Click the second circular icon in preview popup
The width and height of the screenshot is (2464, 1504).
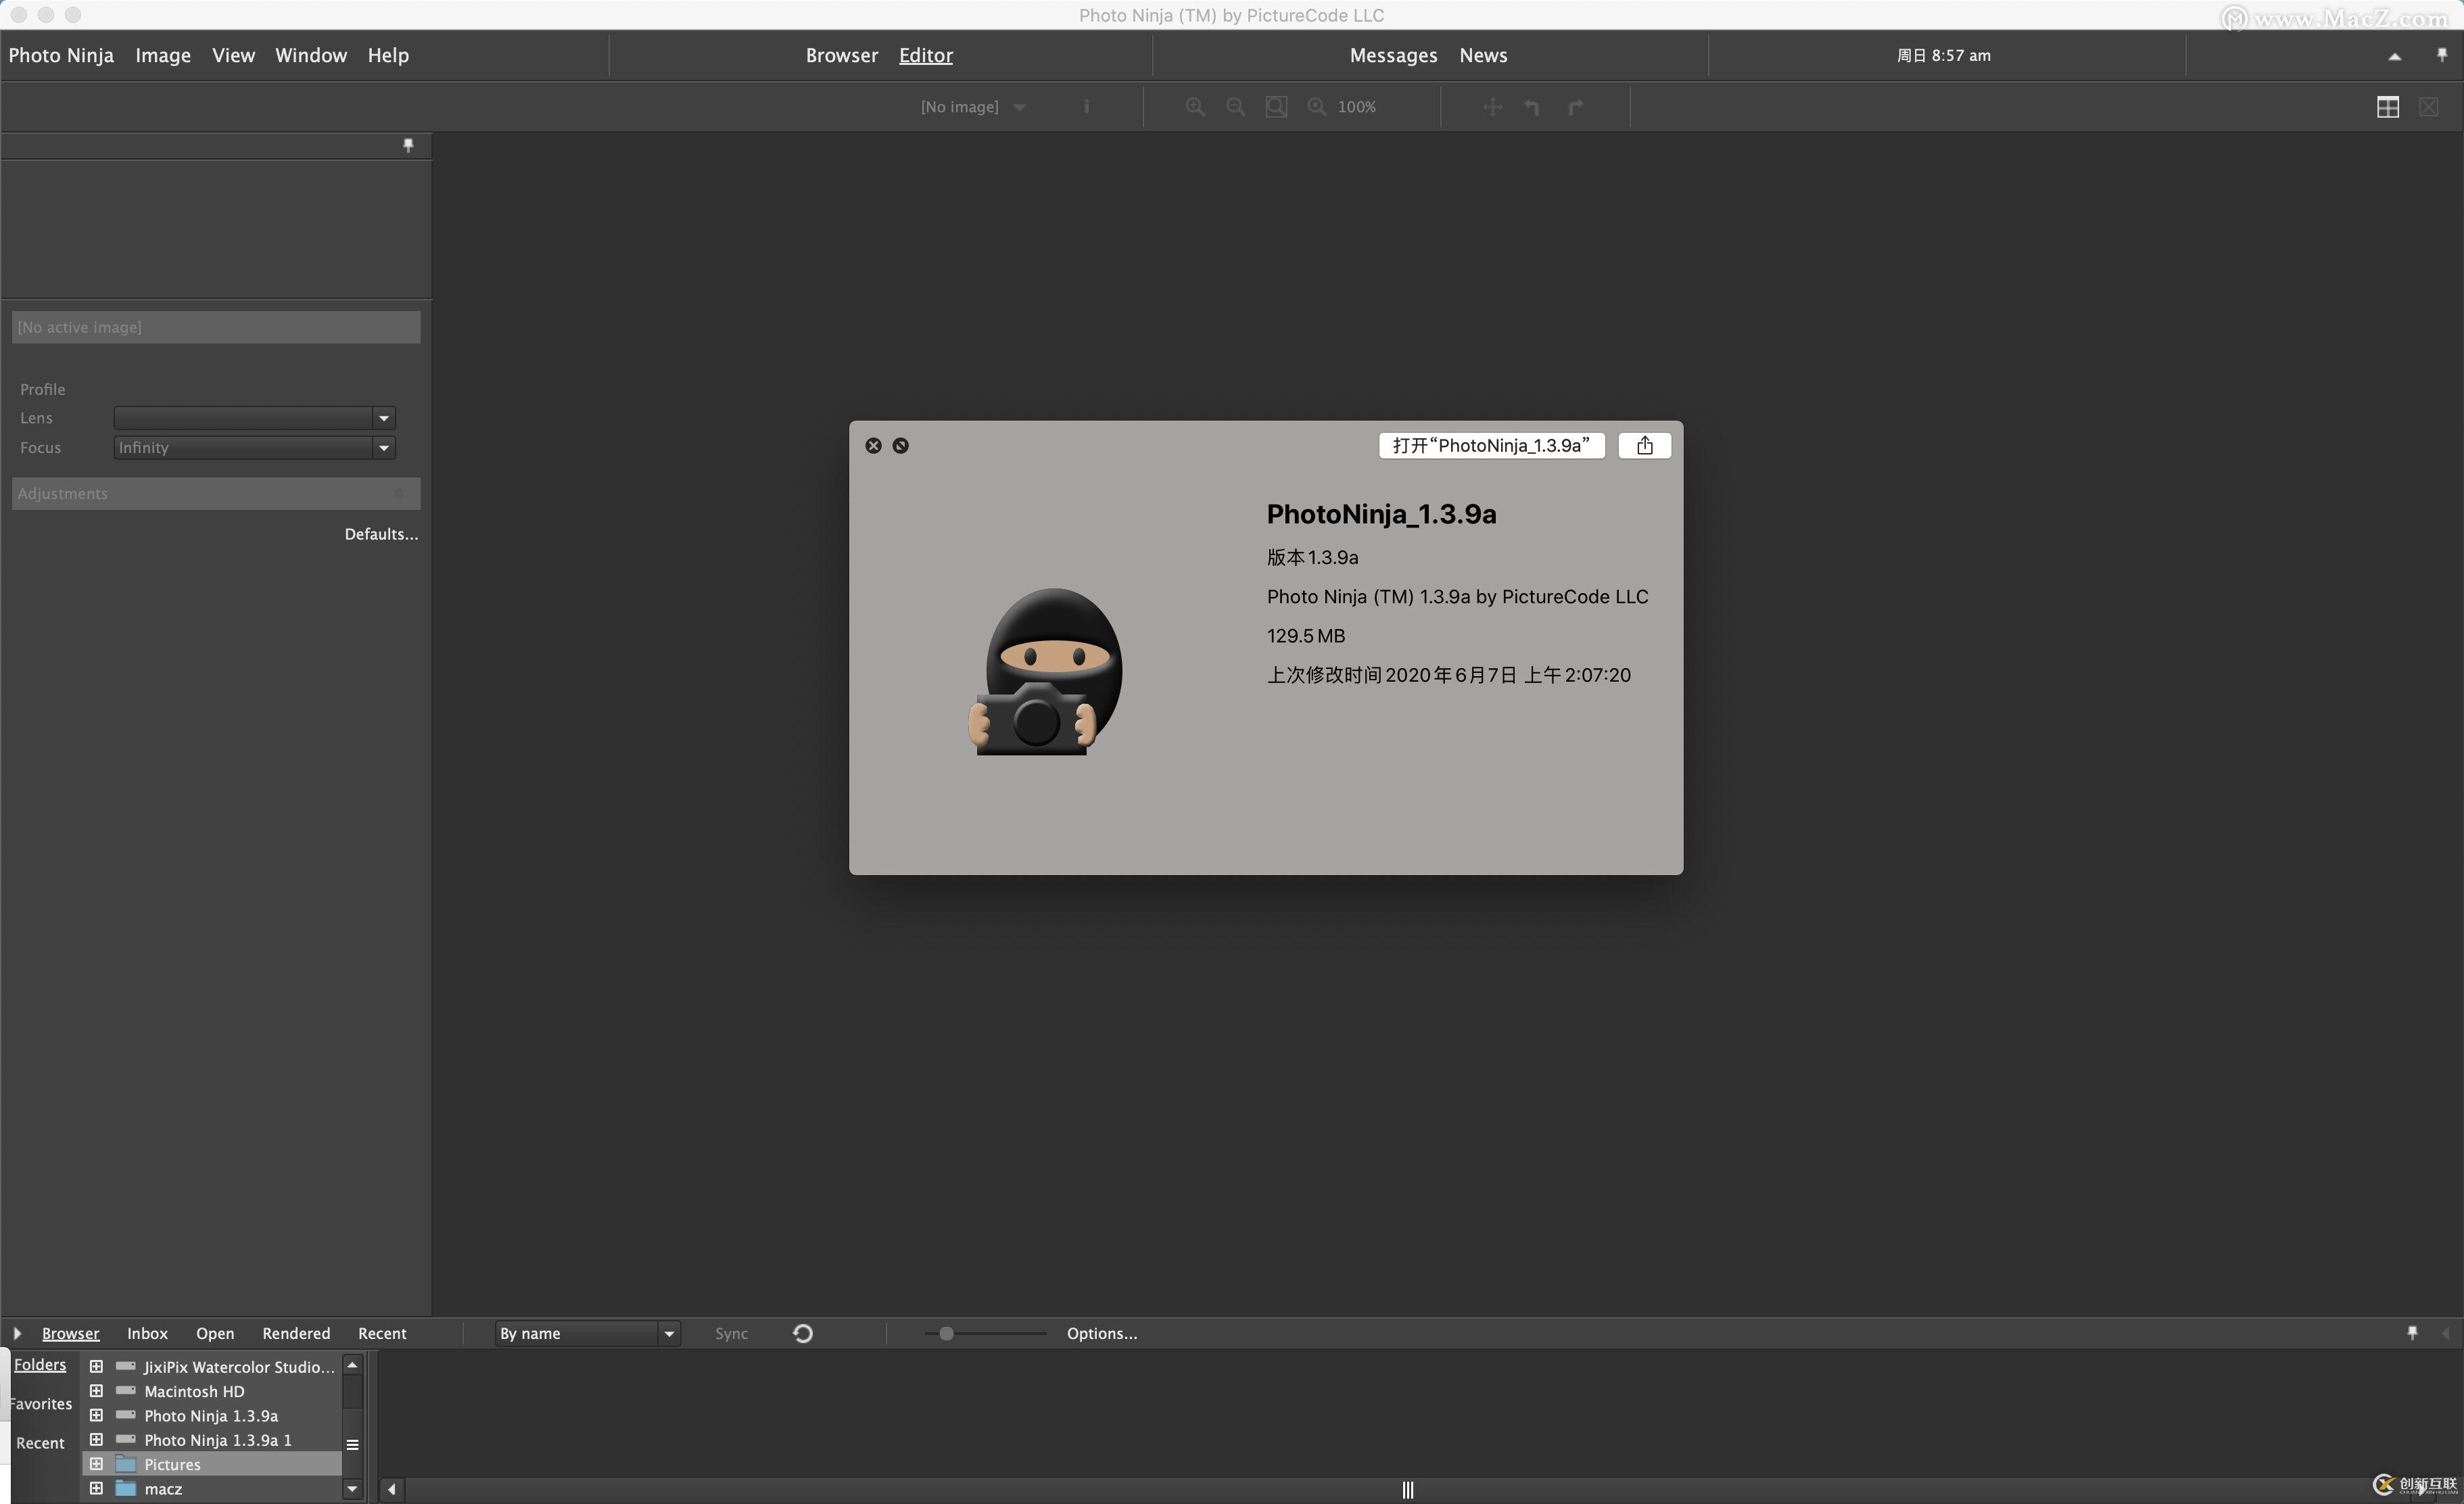pyautogui.click(x=900, y=445)
